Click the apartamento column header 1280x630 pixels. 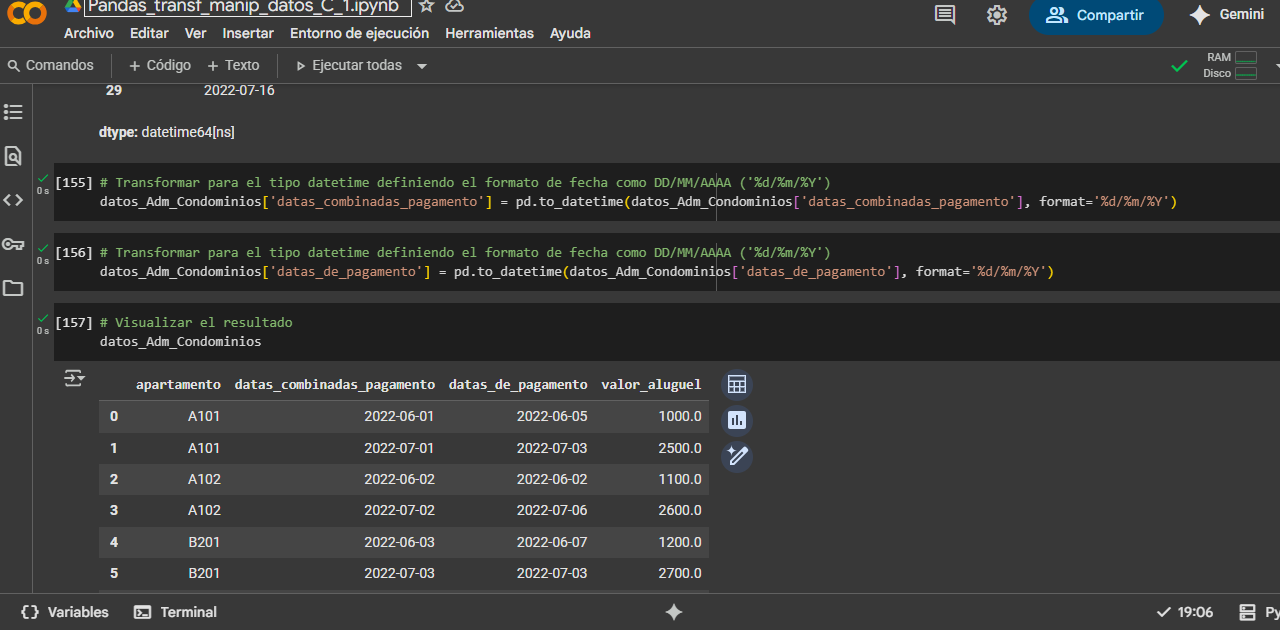[x=178, y=384]
